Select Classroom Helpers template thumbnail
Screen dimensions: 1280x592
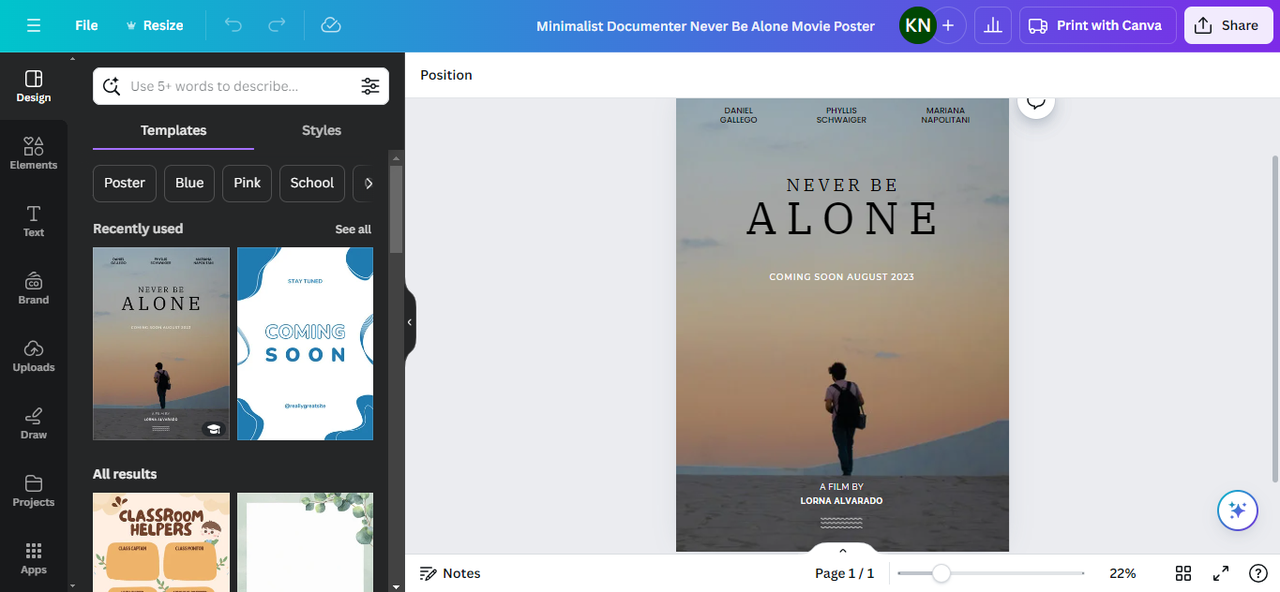coord(161,542)
